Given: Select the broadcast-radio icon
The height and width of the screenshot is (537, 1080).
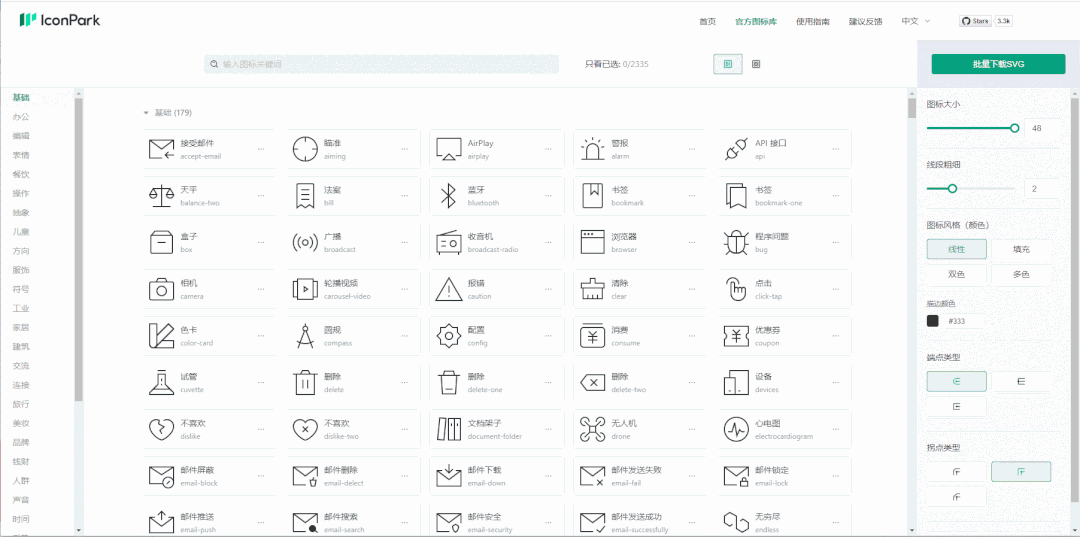Looking at the screenshot, I should pos(448,242).
